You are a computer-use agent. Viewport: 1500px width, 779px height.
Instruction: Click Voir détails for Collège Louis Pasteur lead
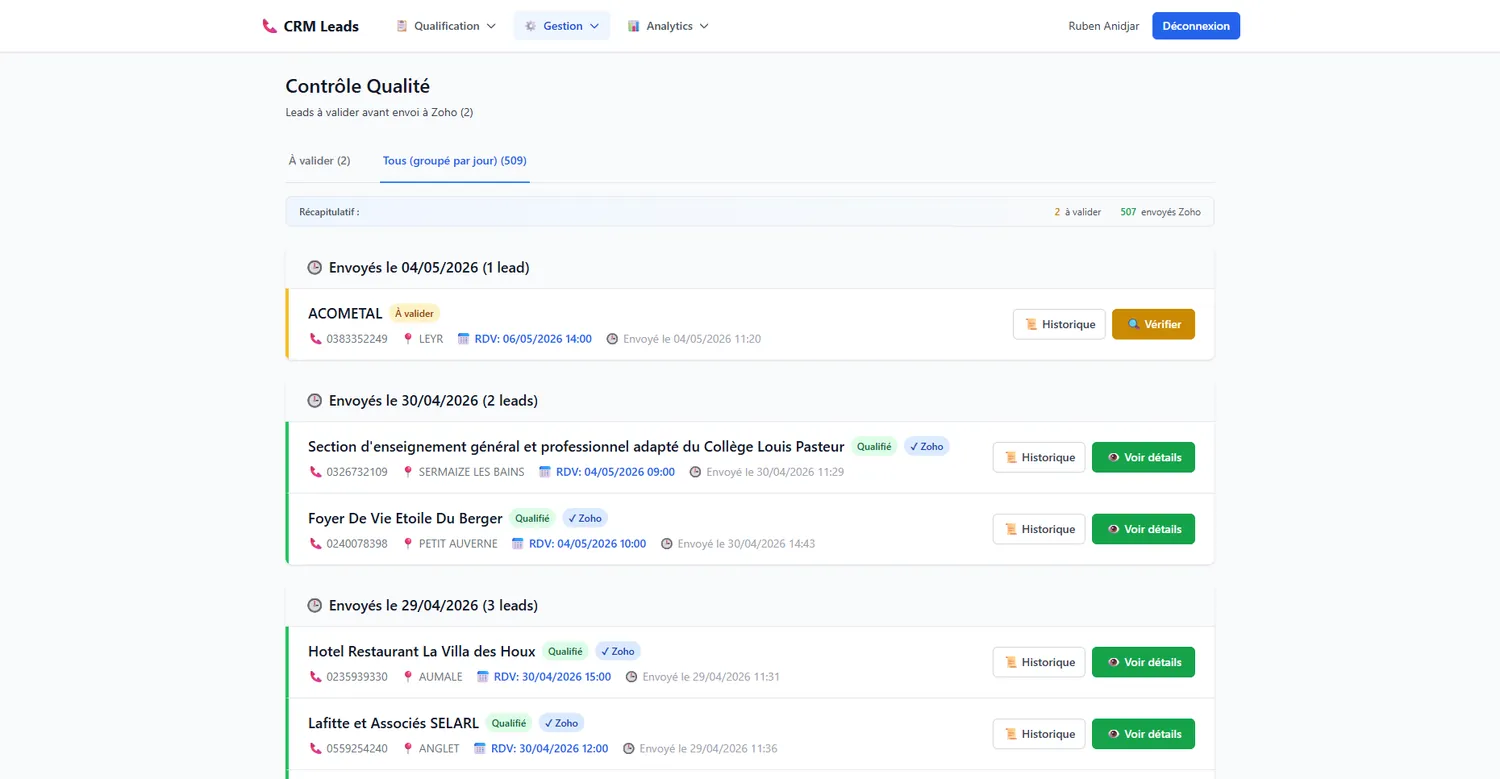click(1143, 457)
